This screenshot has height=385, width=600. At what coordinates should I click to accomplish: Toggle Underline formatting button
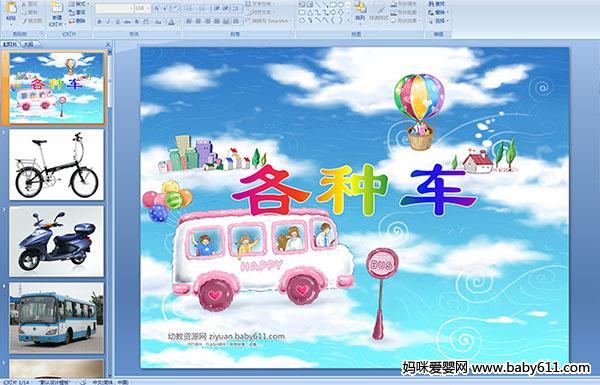pyautogui.click(x=117, y=22)
